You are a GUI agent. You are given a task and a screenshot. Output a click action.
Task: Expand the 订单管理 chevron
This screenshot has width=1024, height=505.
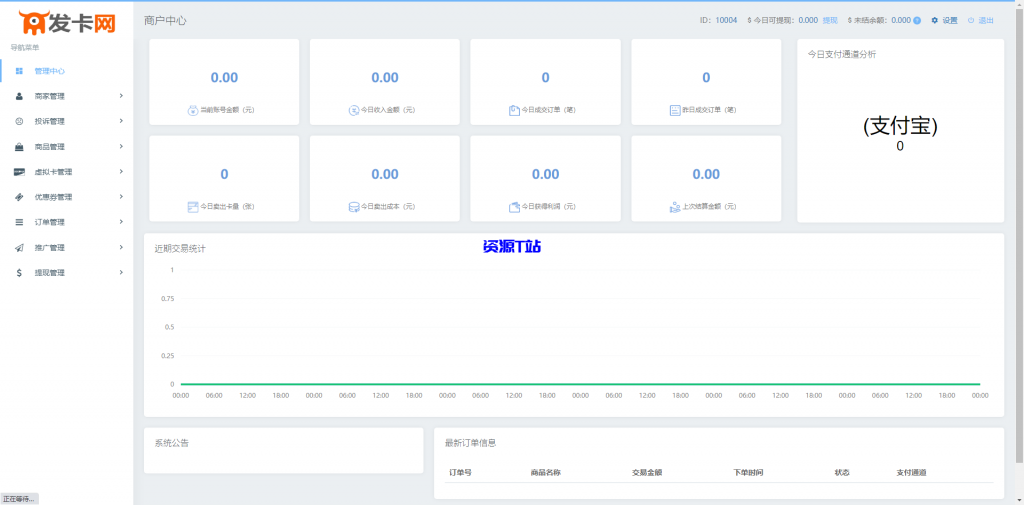[121, 222]
